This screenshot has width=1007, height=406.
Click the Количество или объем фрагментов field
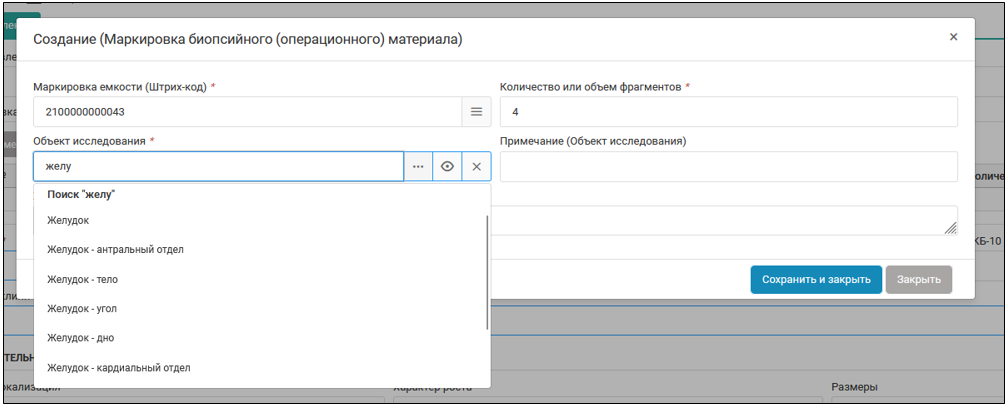click(x=728, y=112)
